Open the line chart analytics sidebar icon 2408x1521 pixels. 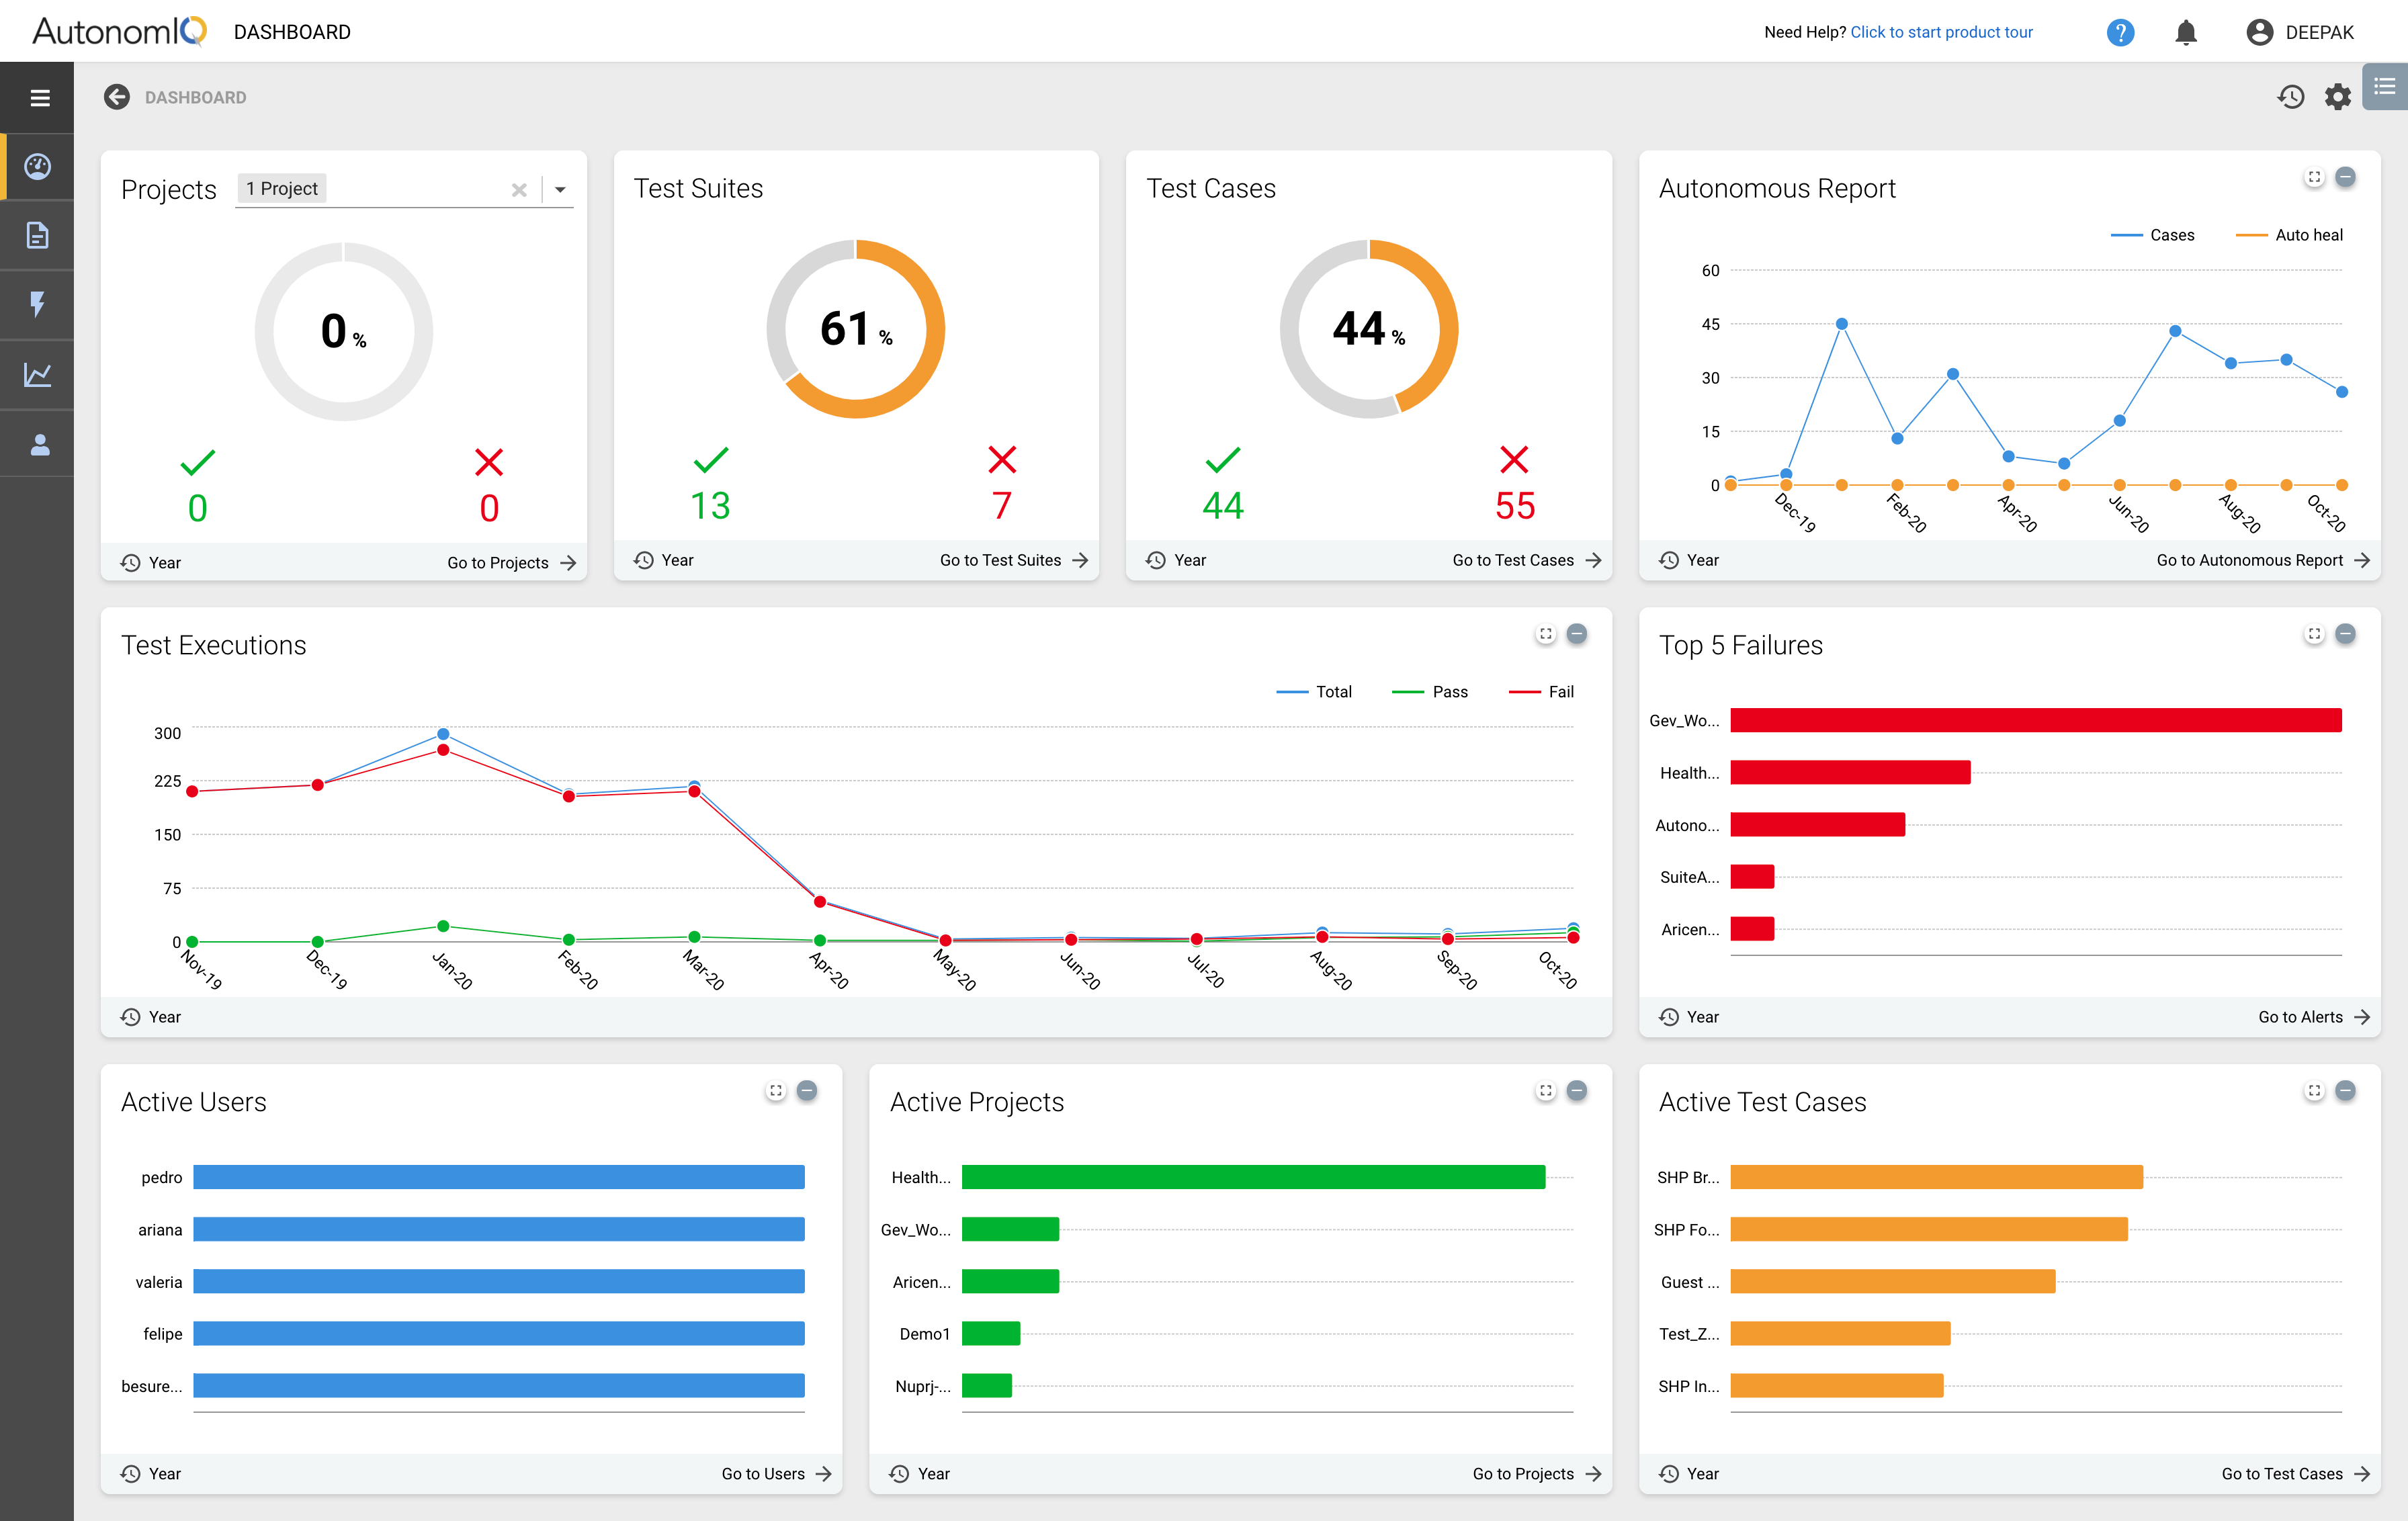(x=38, y=375)
